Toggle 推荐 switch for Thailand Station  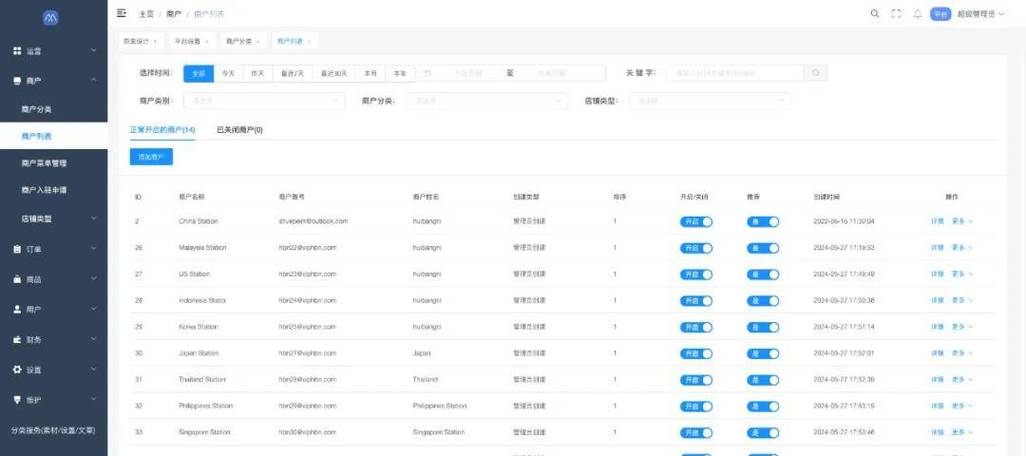tap(763, 380)
